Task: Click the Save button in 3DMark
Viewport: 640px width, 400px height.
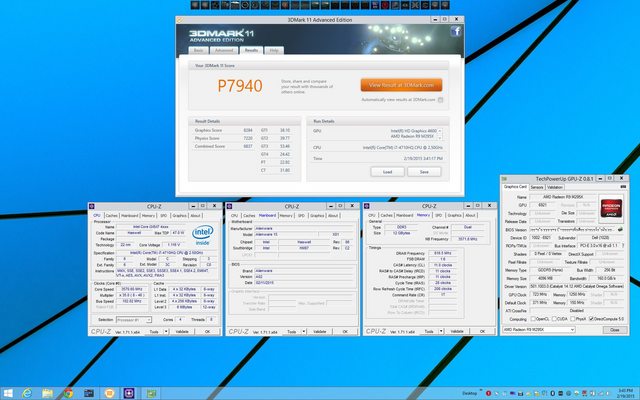Action: point(424,172)
